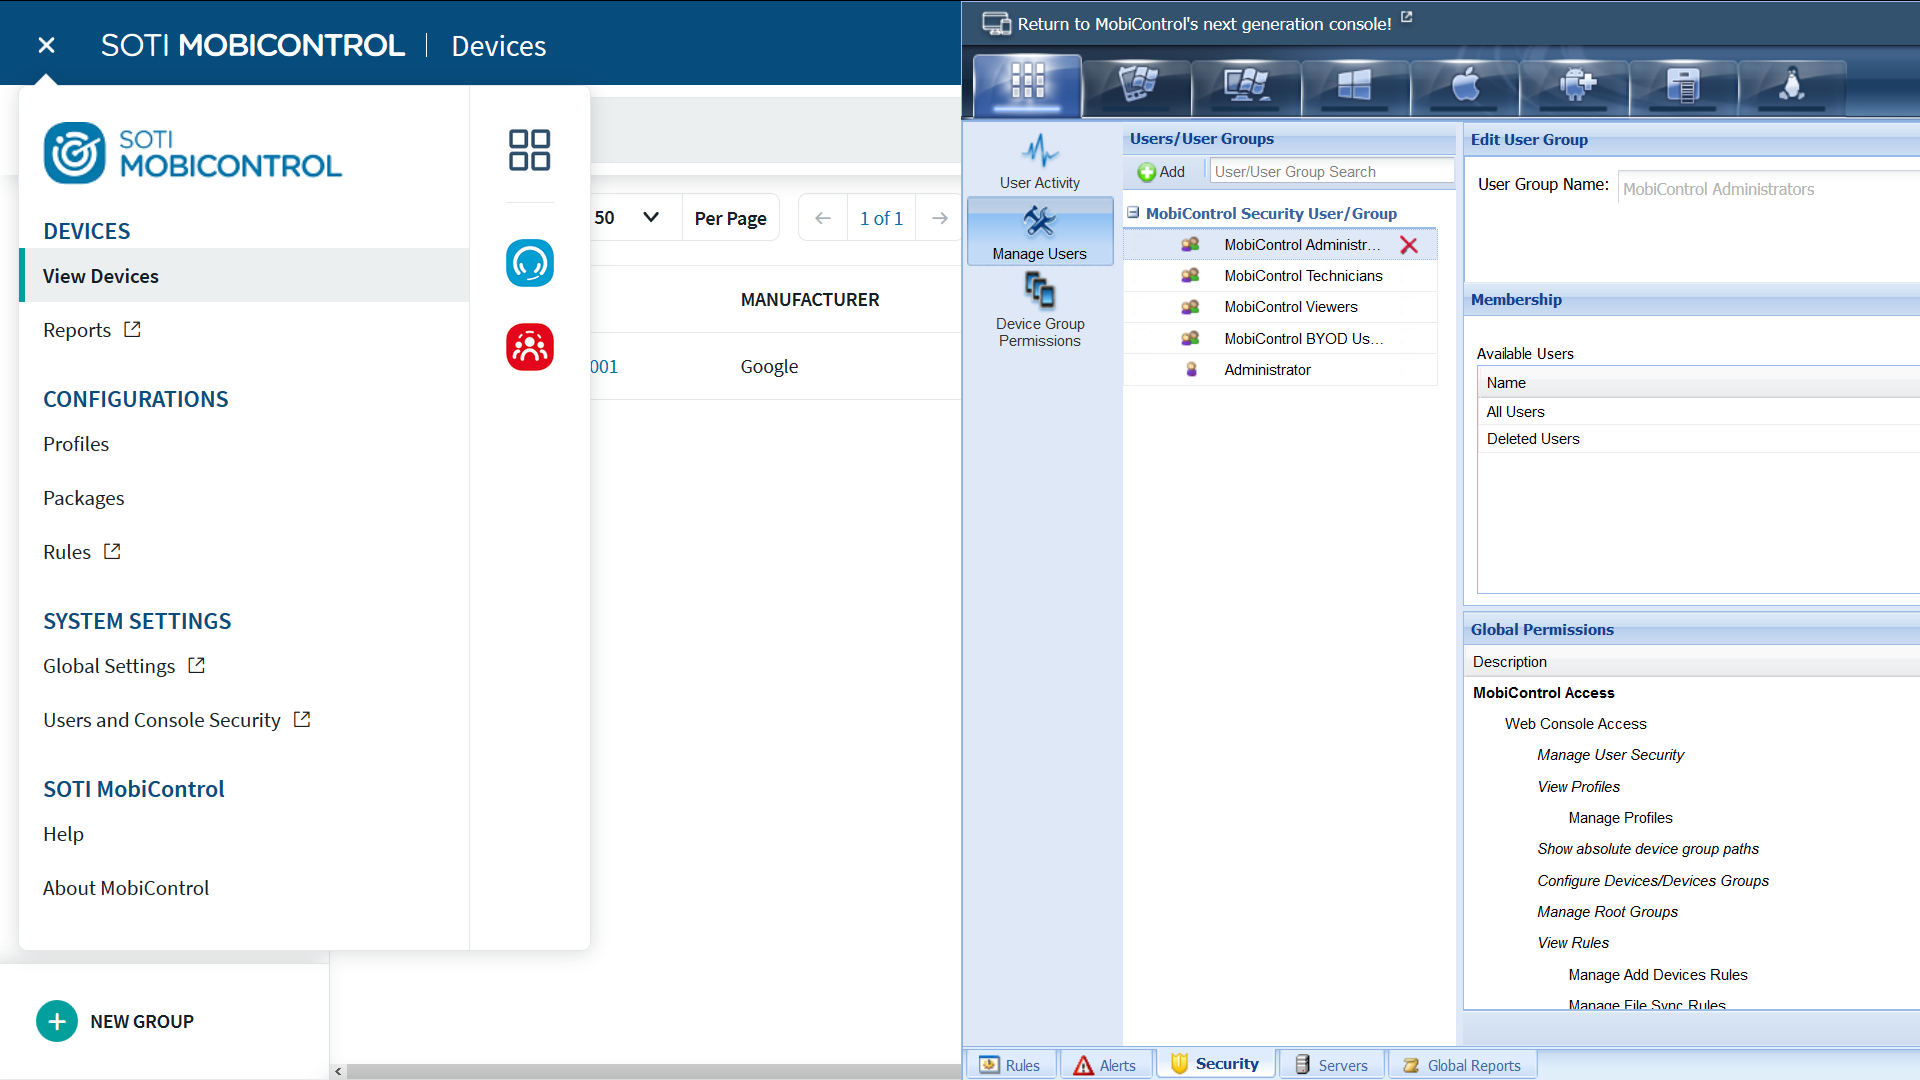Open the Apple platform tab icon
1920x1080 pixels.
[1465, 86]
